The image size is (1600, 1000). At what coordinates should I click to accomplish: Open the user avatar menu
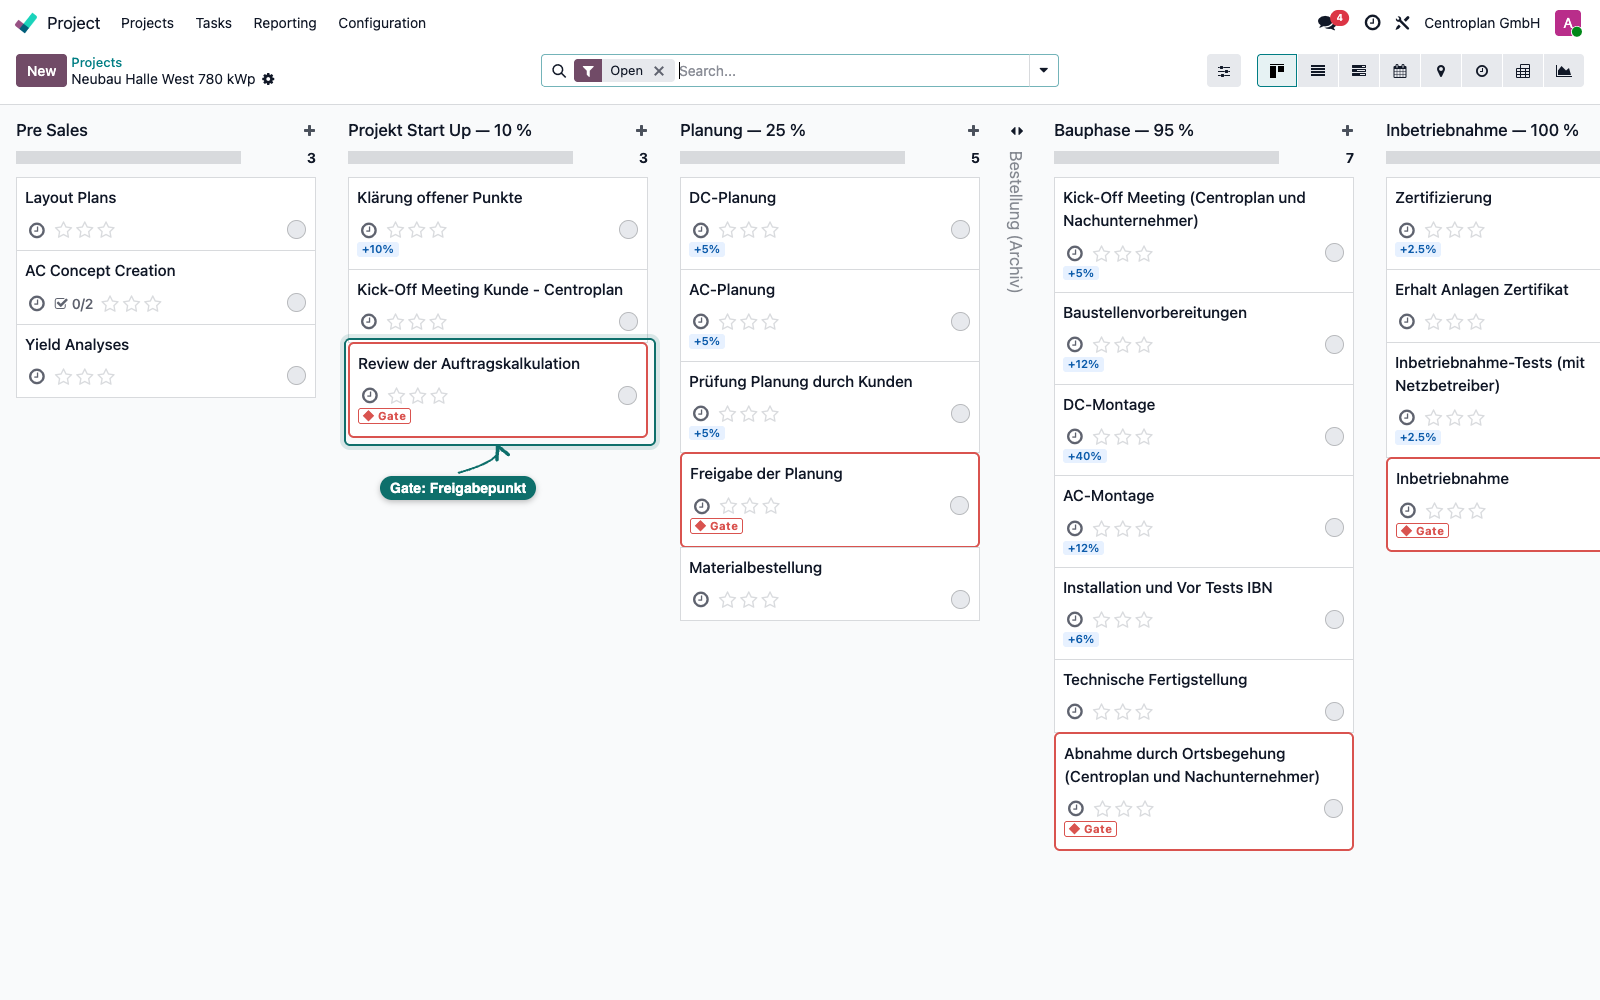(x=1568, y=23)
